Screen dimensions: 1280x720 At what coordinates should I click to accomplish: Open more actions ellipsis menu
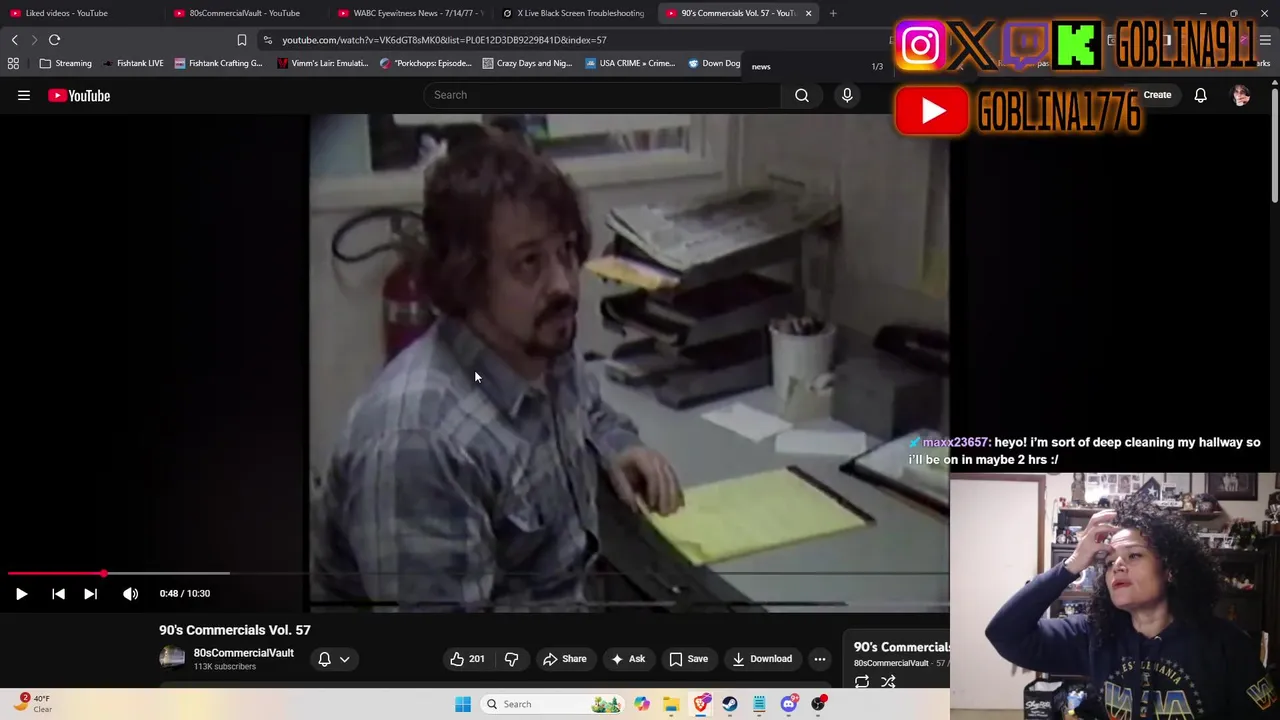tap(820, 659)
